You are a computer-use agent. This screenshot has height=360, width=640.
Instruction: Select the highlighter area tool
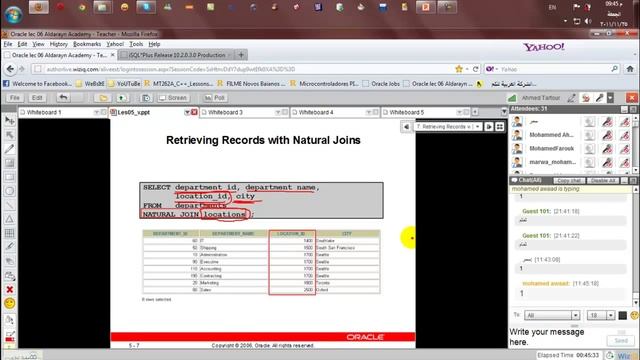tap(9, 163)
